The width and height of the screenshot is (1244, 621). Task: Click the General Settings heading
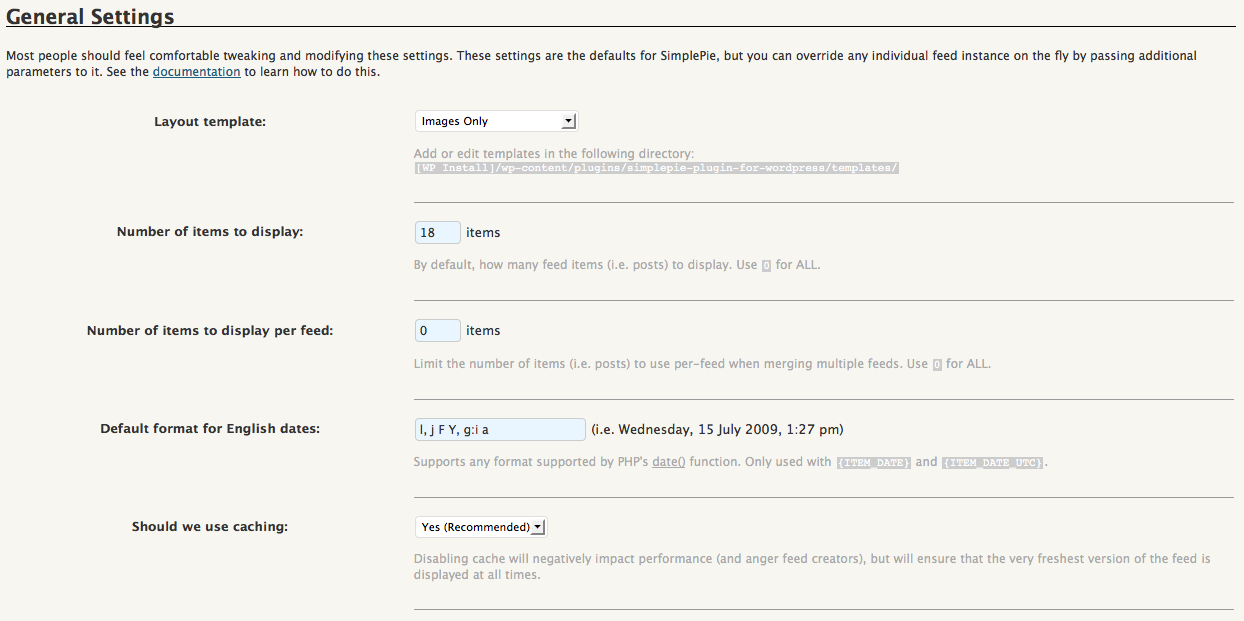click(90, 17)
